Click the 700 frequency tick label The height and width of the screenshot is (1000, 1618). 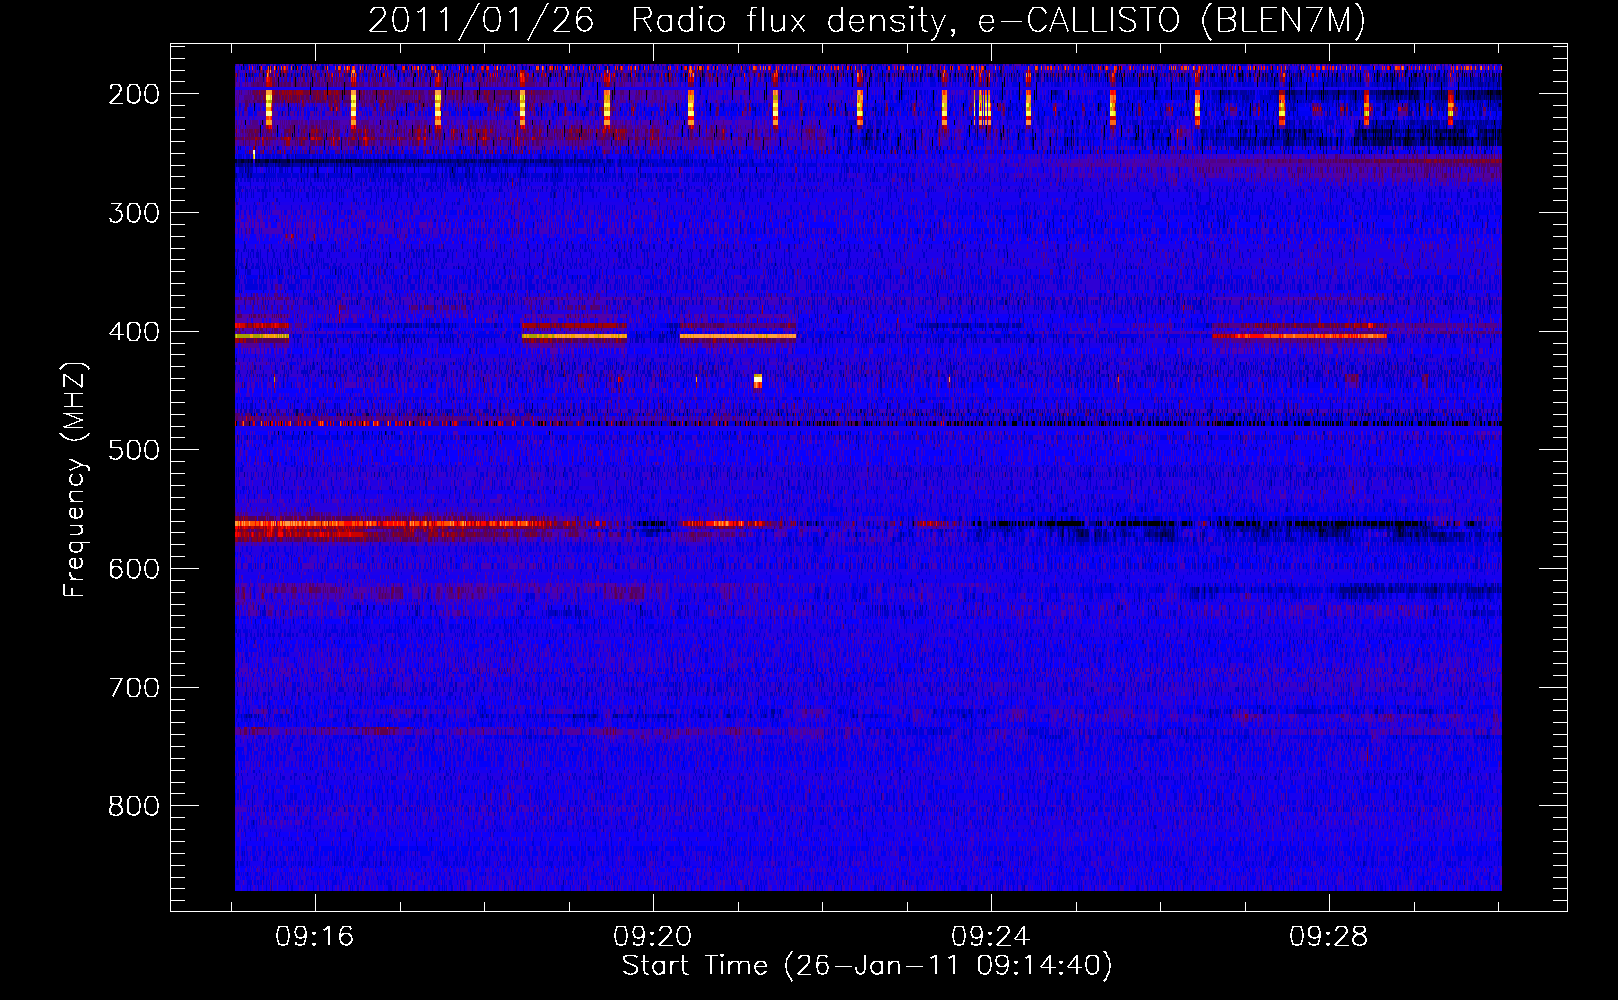tap(134, 688)
